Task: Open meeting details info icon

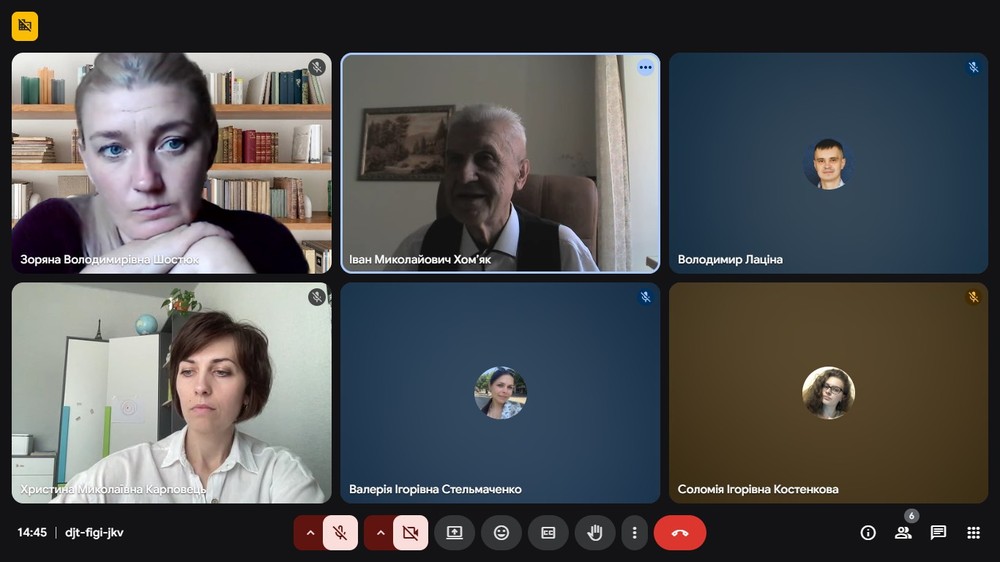Action: (x=868, y=533)
